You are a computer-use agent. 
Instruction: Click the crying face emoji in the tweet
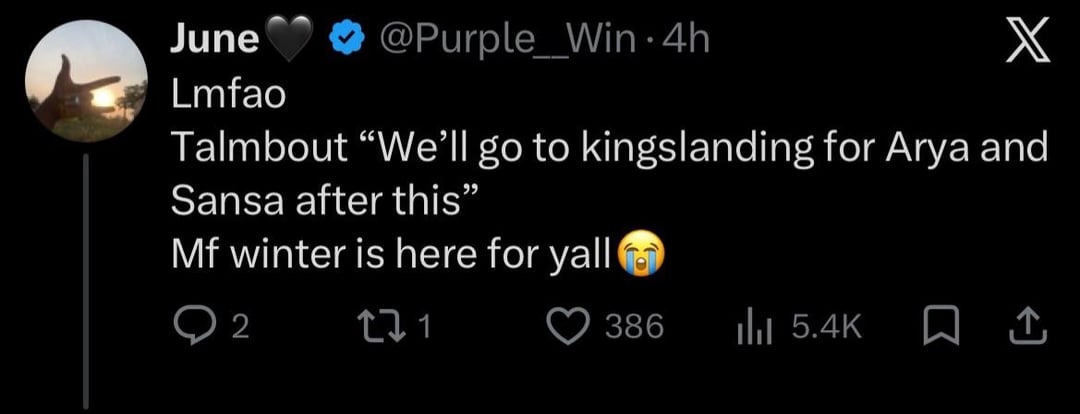point(643,255)
